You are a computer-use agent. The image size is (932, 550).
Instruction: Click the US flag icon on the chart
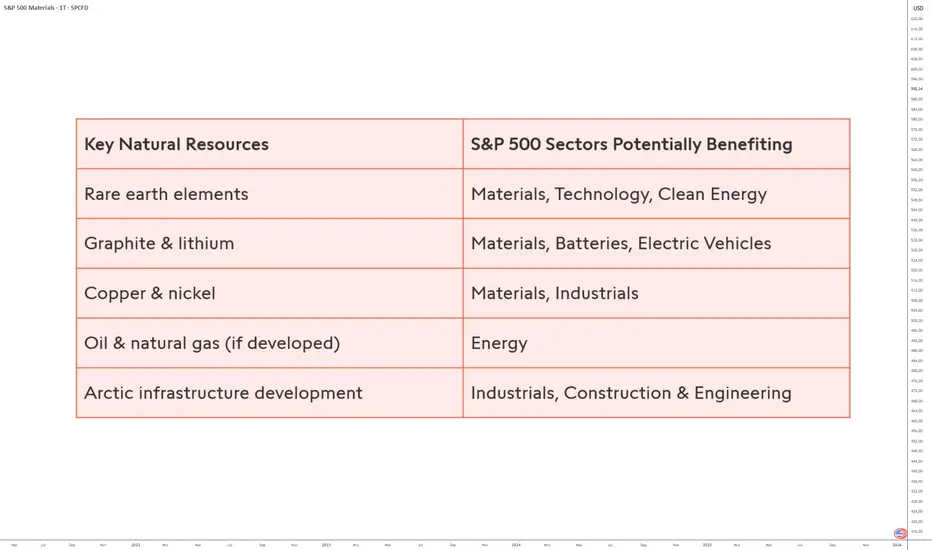(x=900, y=534)
